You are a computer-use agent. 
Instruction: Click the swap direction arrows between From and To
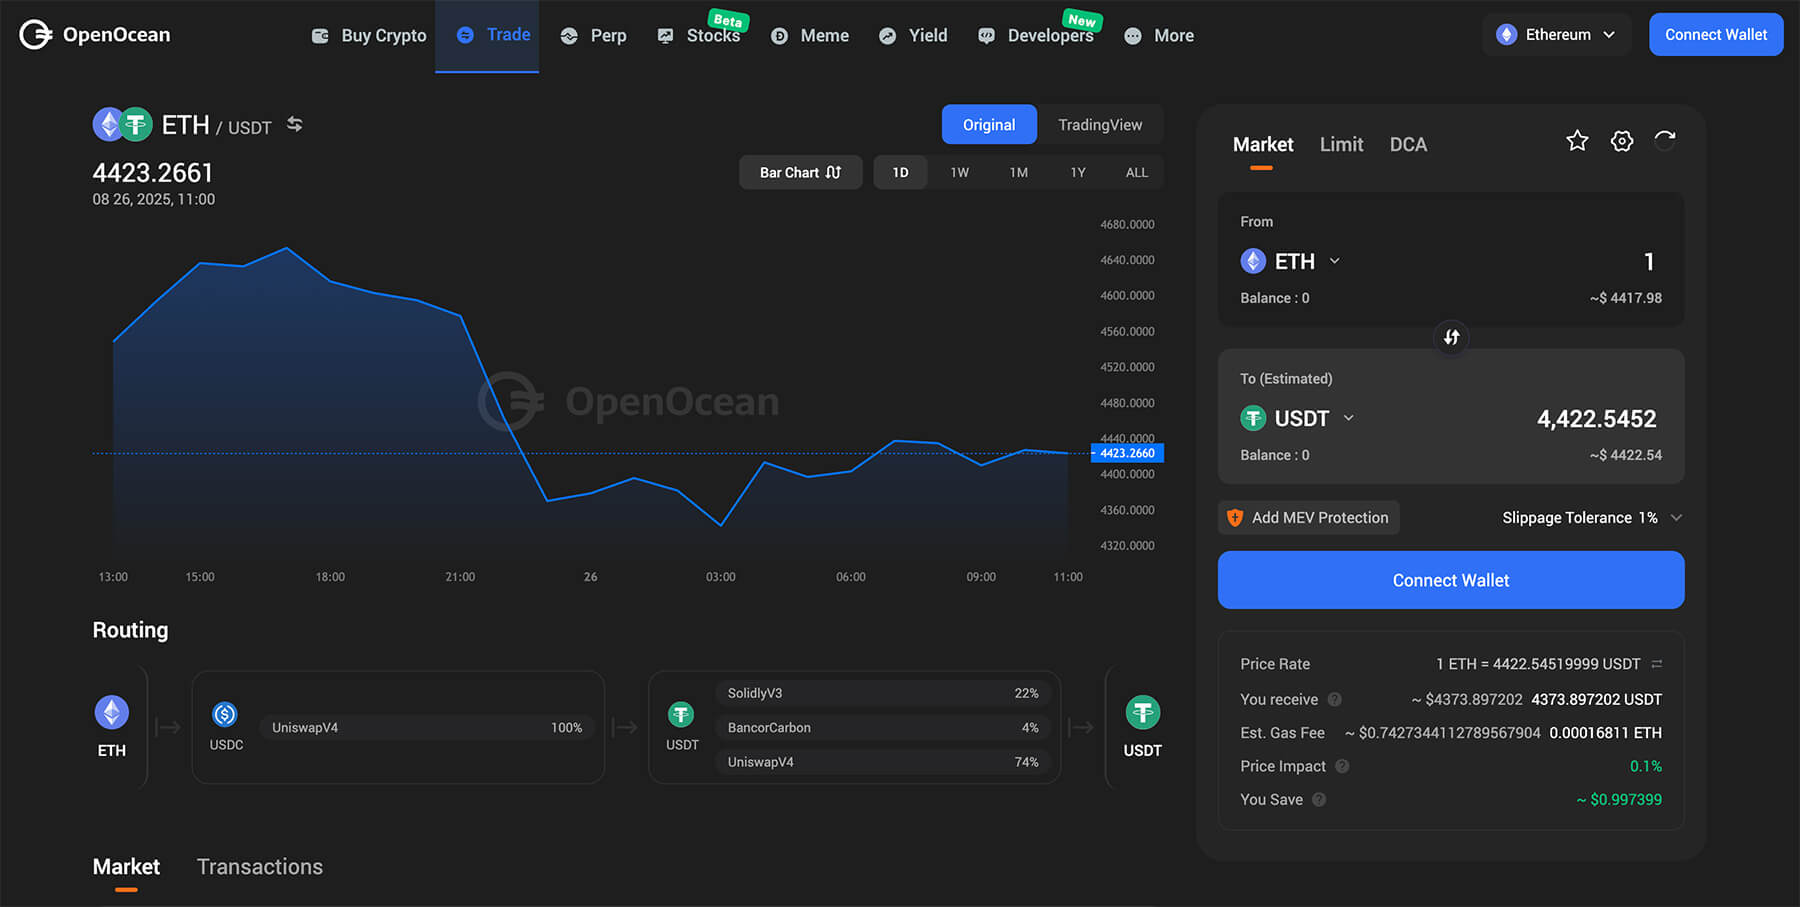[x=1450, y=338]
